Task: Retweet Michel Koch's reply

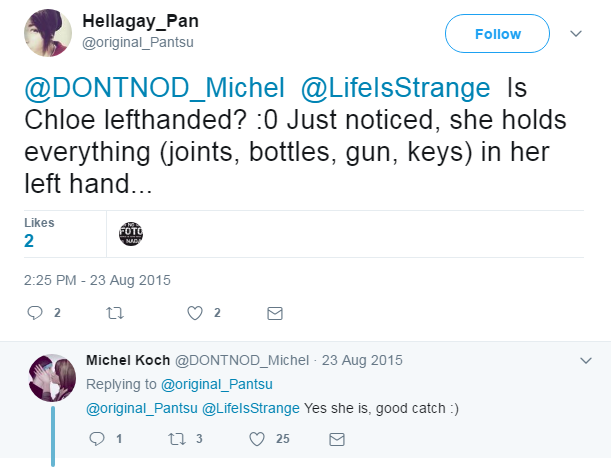Action: pos(176,438)
